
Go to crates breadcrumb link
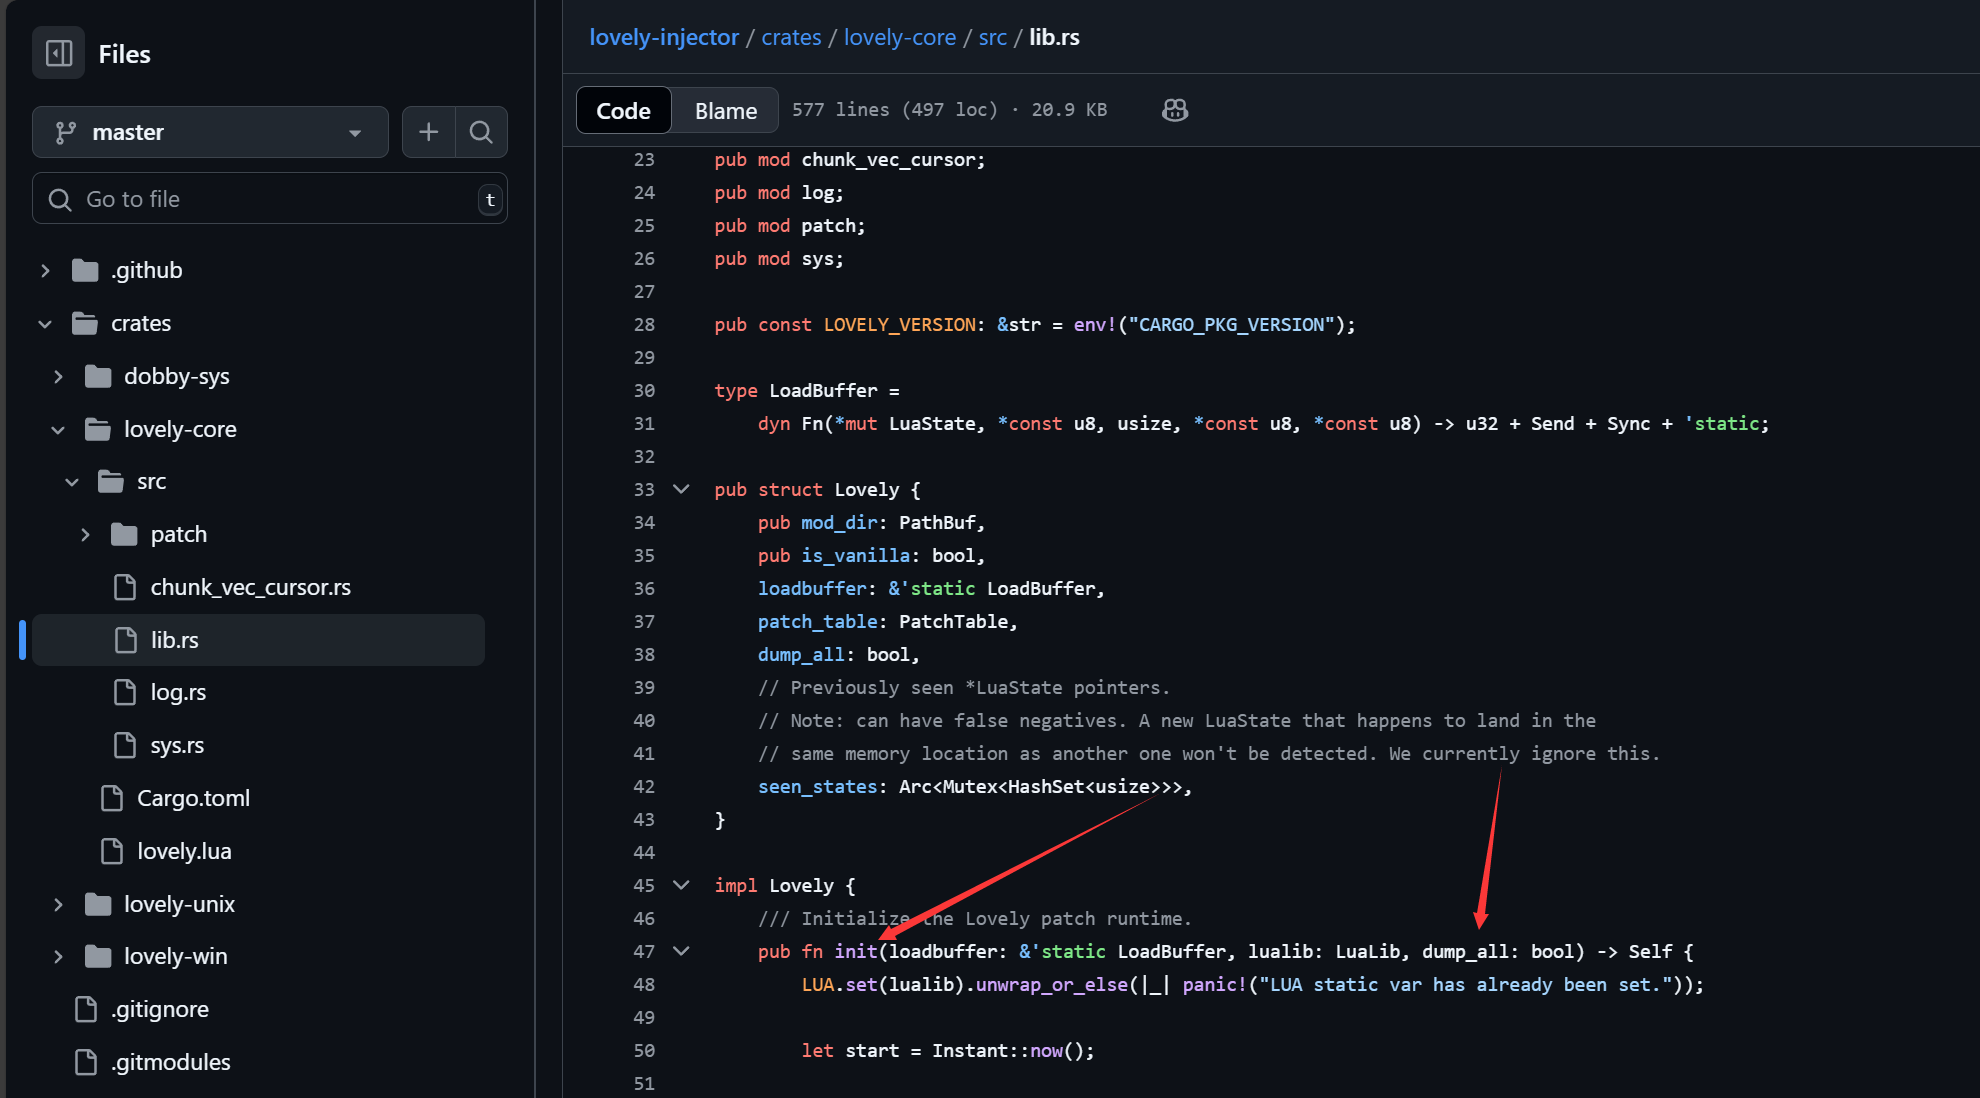[791, 37]
